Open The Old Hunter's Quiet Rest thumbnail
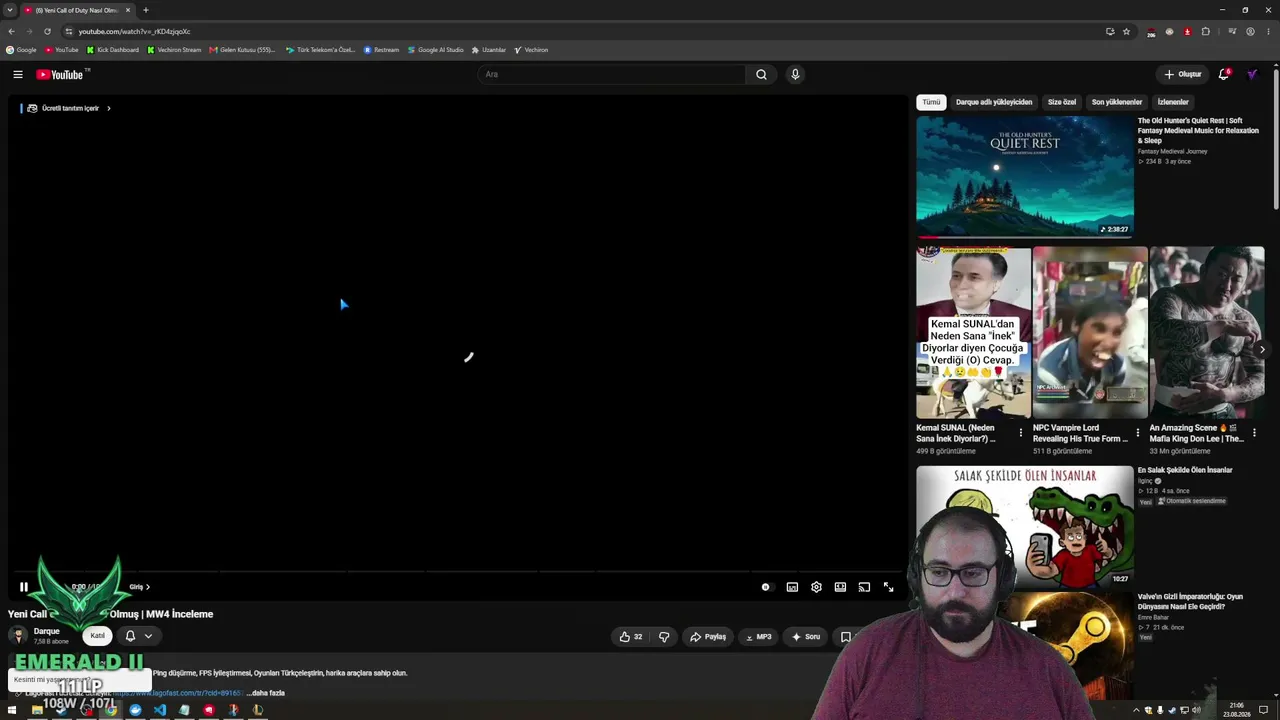 (1025, 177)
